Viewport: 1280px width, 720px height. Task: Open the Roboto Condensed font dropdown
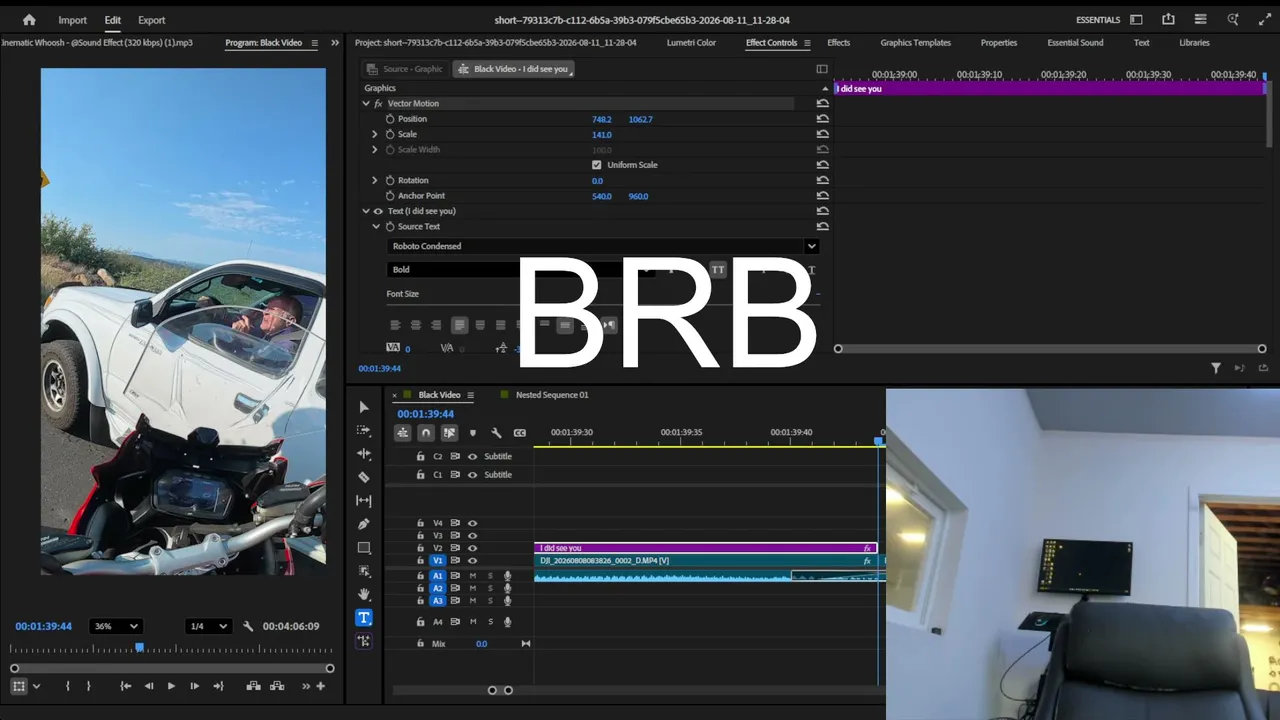tap(603, 246)
